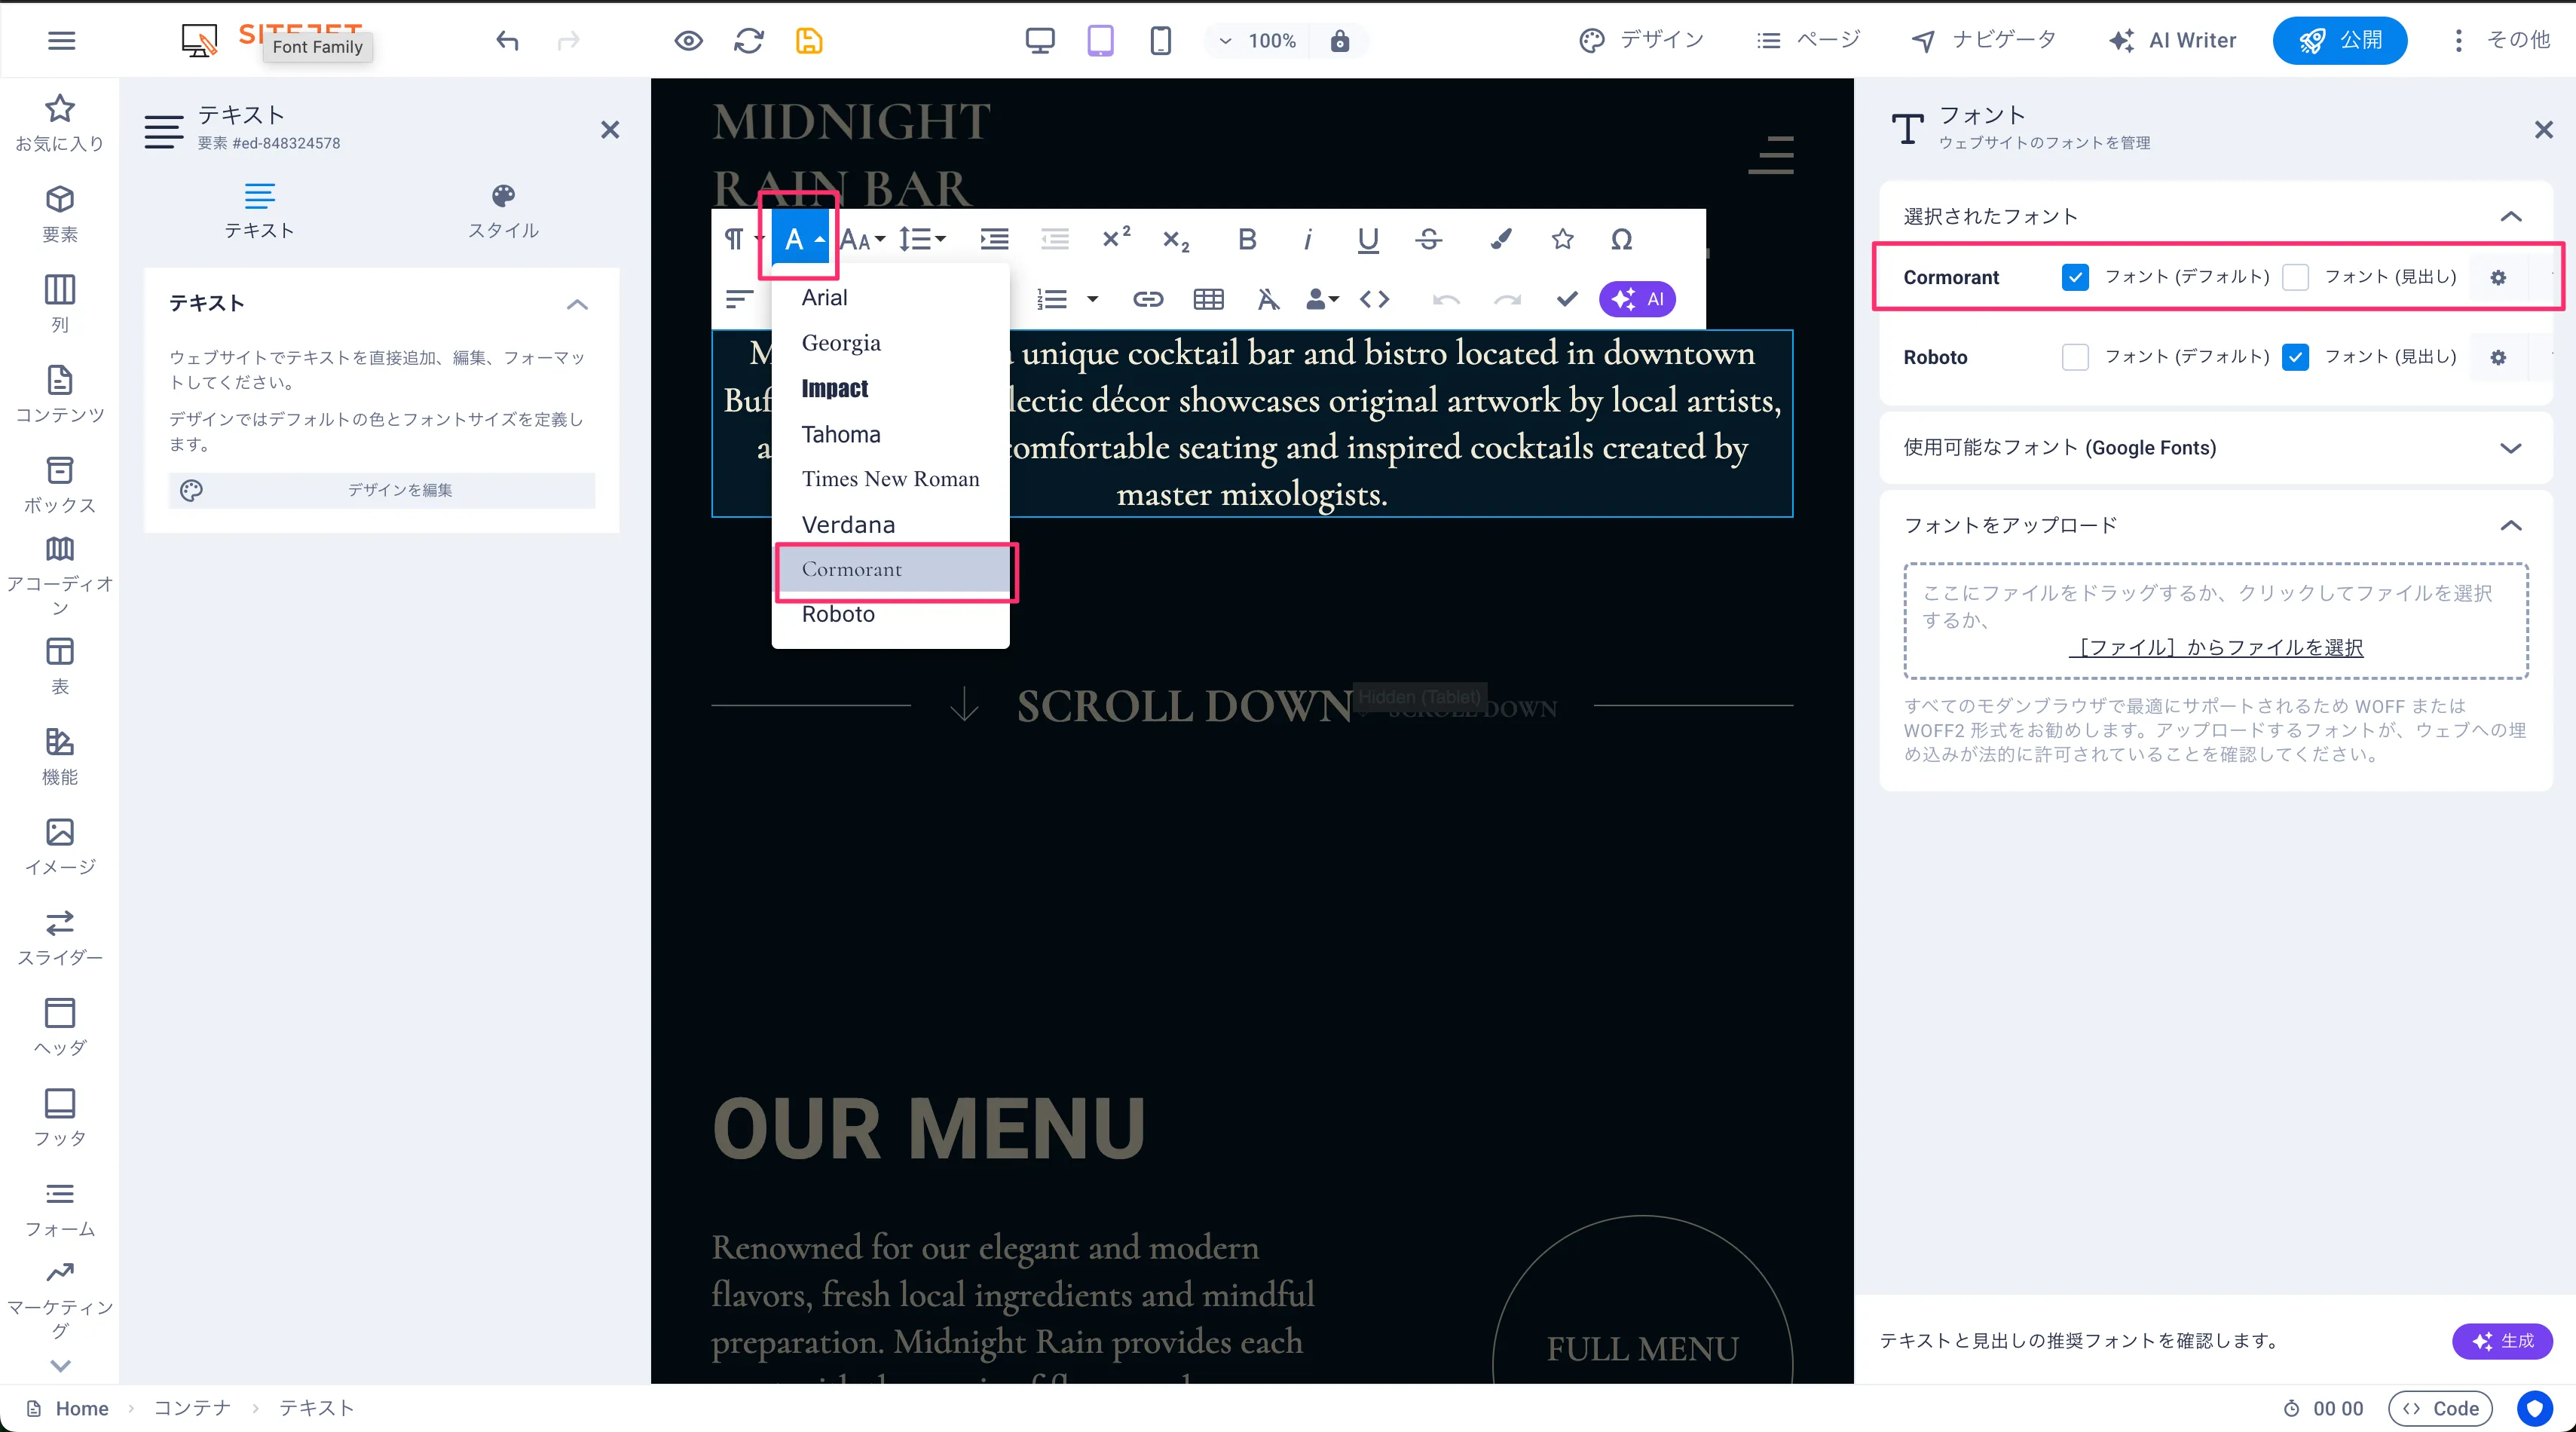
Task: Apply underline formatting
Action: coord(1368,239)
